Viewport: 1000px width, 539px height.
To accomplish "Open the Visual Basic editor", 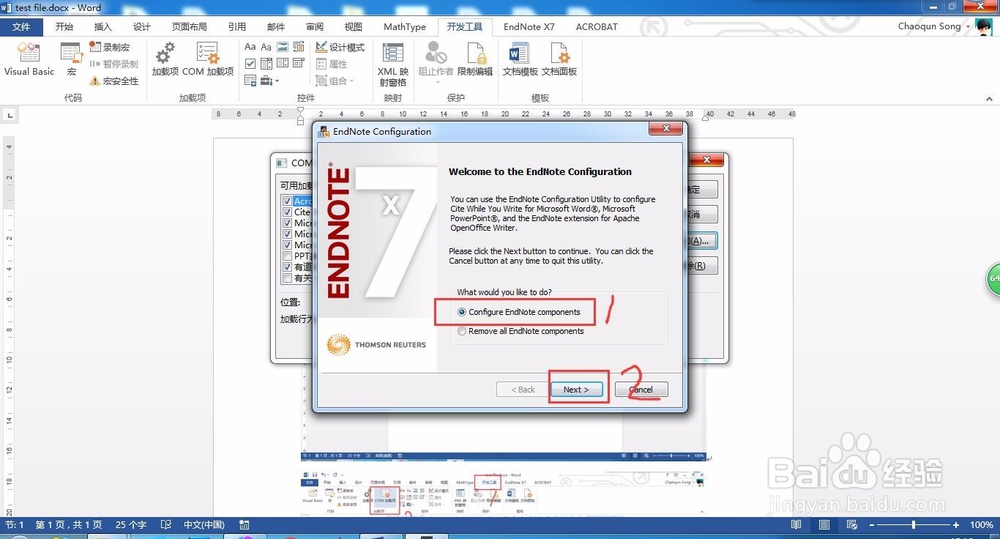I will (x=29, y=59).
